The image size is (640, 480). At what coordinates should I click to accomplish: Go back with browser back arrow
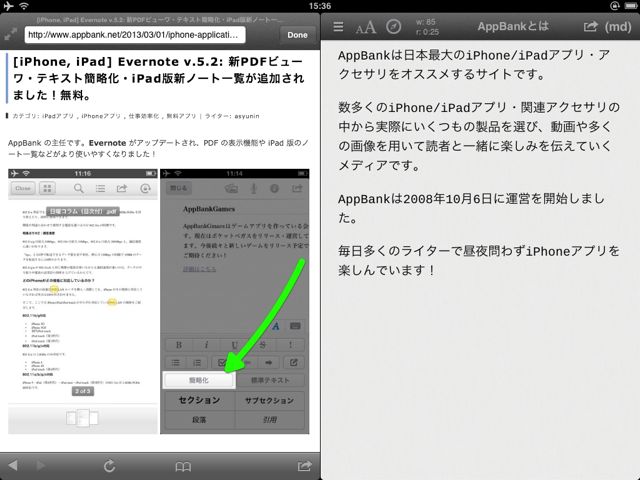(13, 465)
